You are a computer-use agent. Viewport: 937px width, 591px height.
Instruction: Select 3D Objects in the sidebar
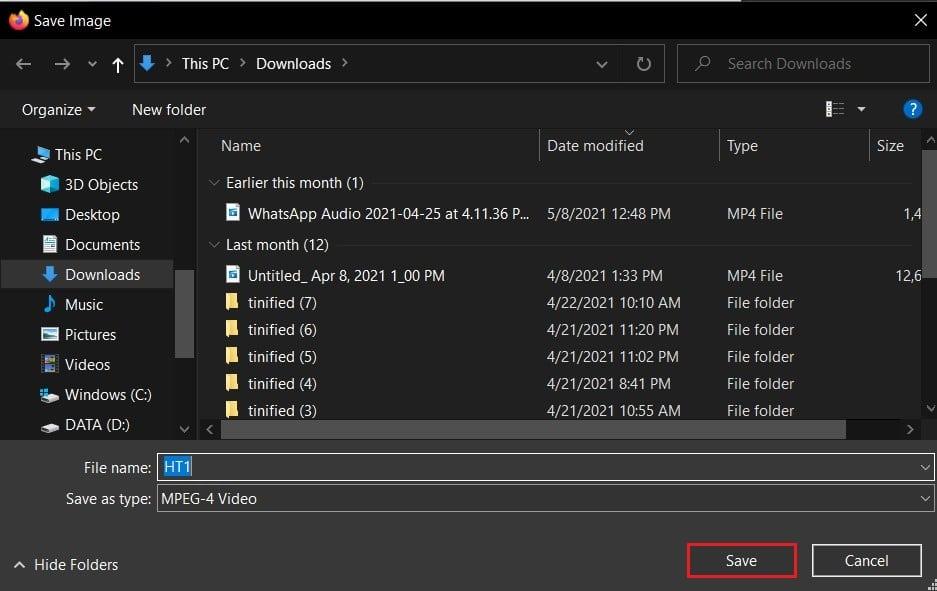coord(101,184)
